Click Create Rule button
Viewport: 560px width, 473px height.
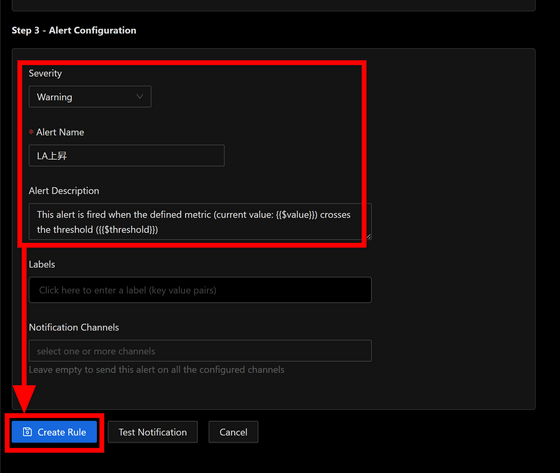(x=54, y=432)
